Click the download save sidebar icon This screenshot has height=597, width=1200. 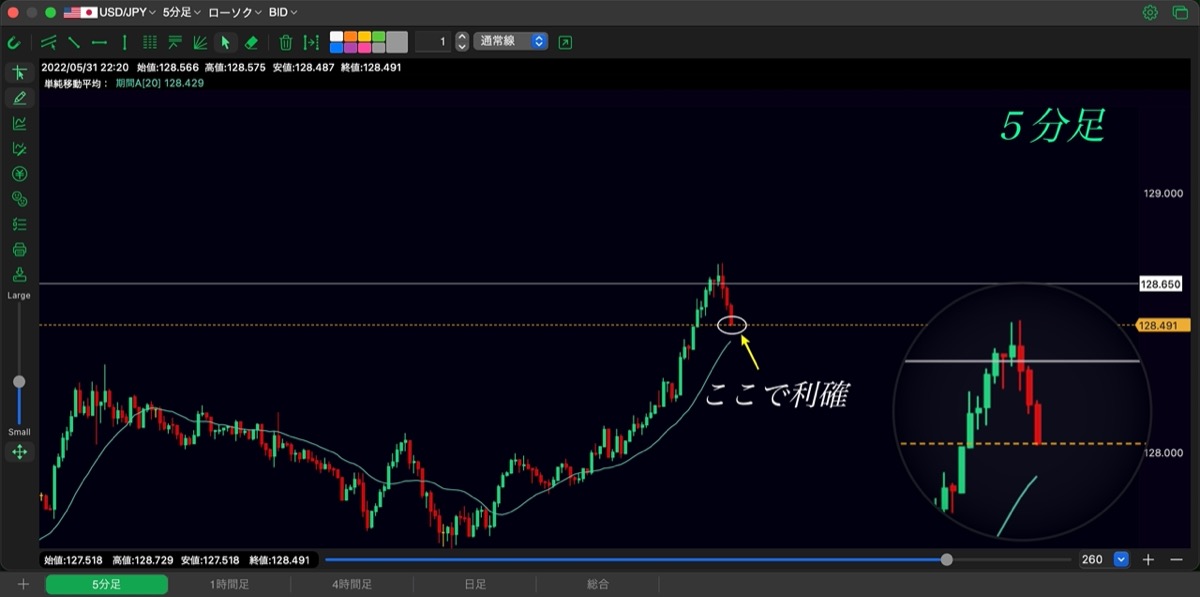(x=19, y=275)
